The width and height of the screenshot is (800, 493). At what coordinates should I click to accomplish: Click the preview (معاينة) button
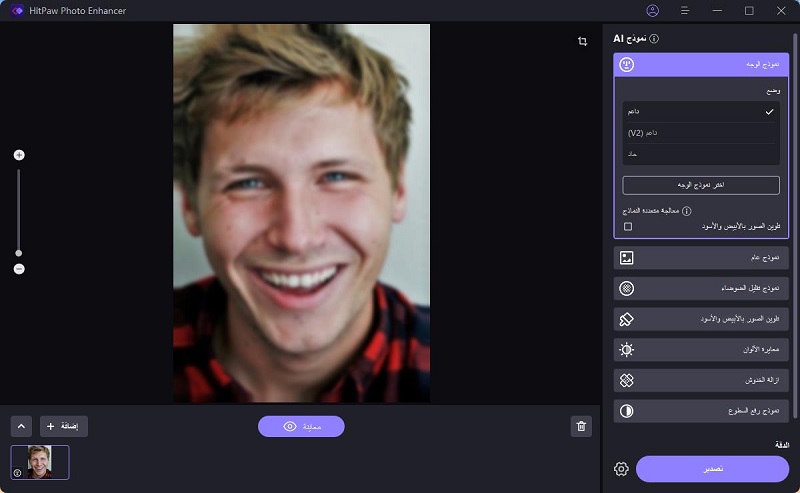[301, 427]
